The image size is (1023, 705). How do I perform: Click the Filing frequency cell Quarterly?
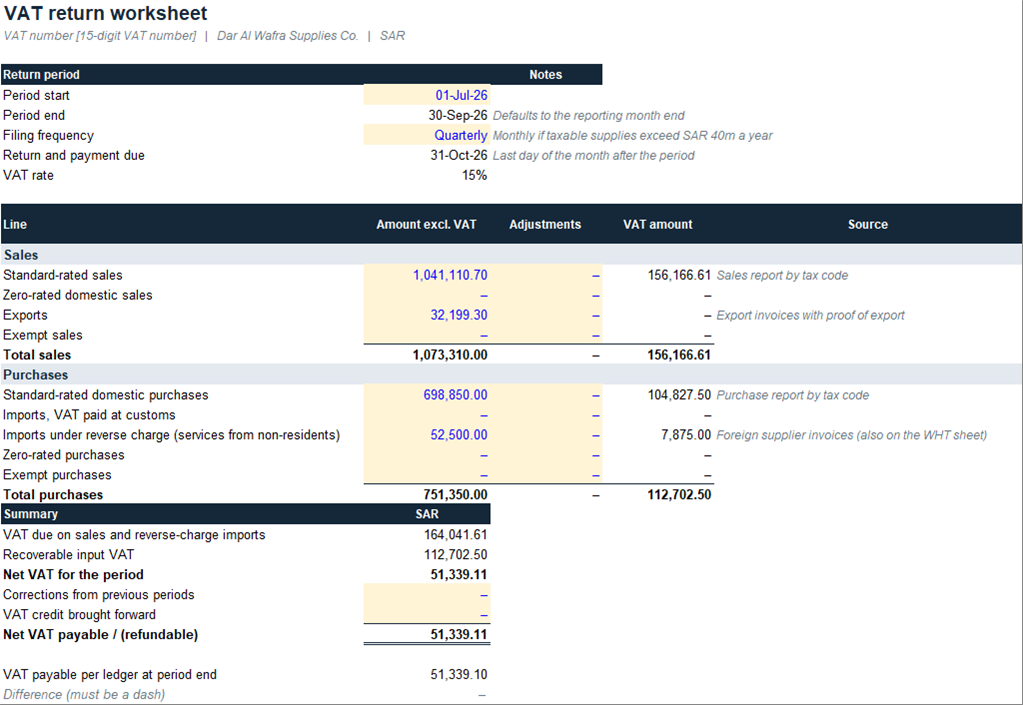coord(427,135)
